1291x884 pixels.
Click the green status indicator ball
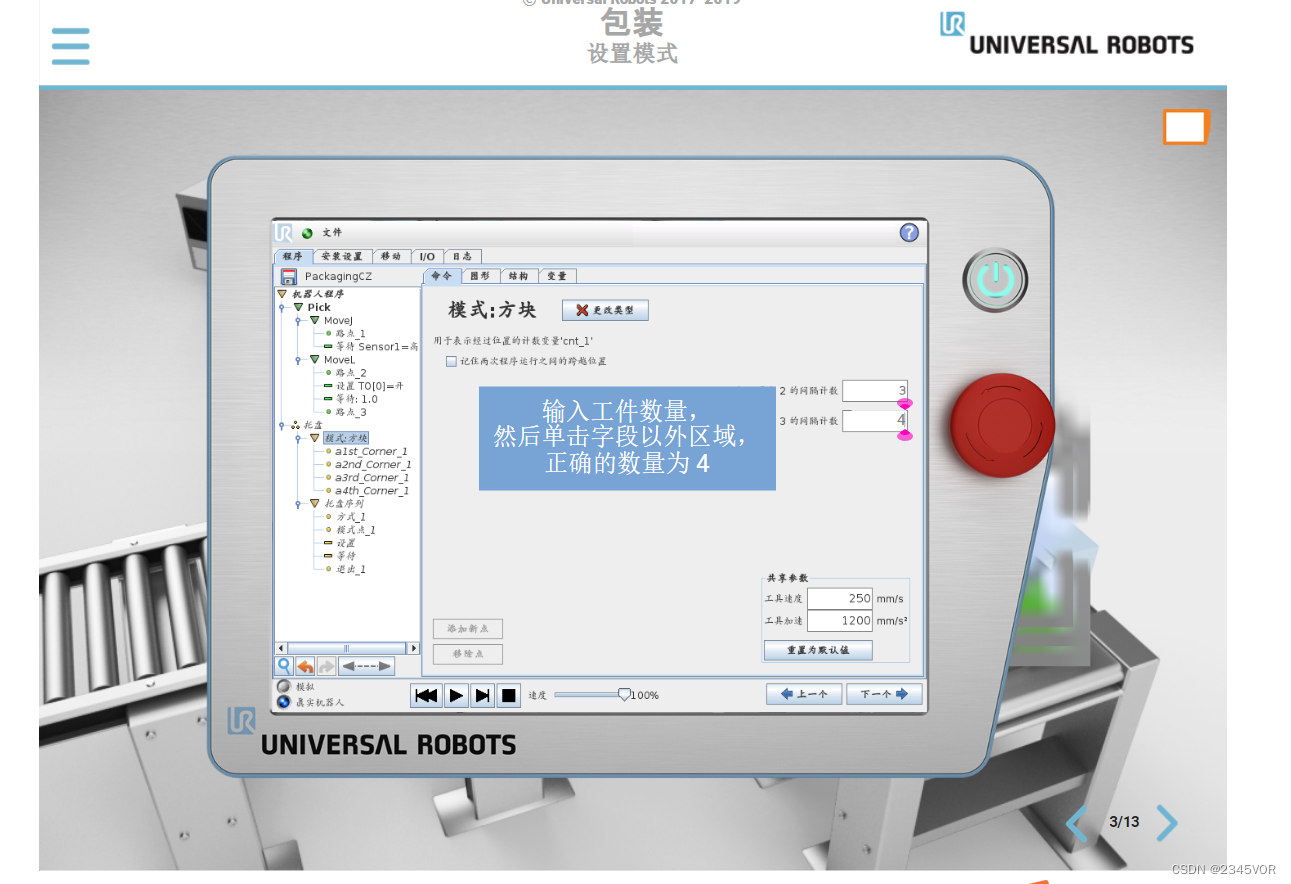pyautogui.click(x=307, y=233)
